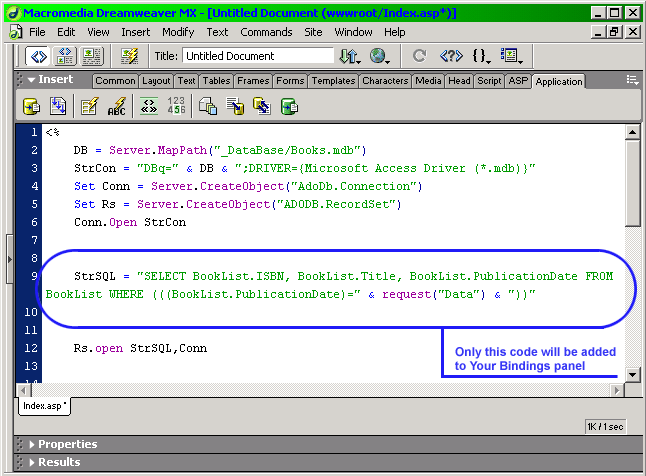Select the ASP insert tab
646x476 pixels.
click(x=518, y=81)
